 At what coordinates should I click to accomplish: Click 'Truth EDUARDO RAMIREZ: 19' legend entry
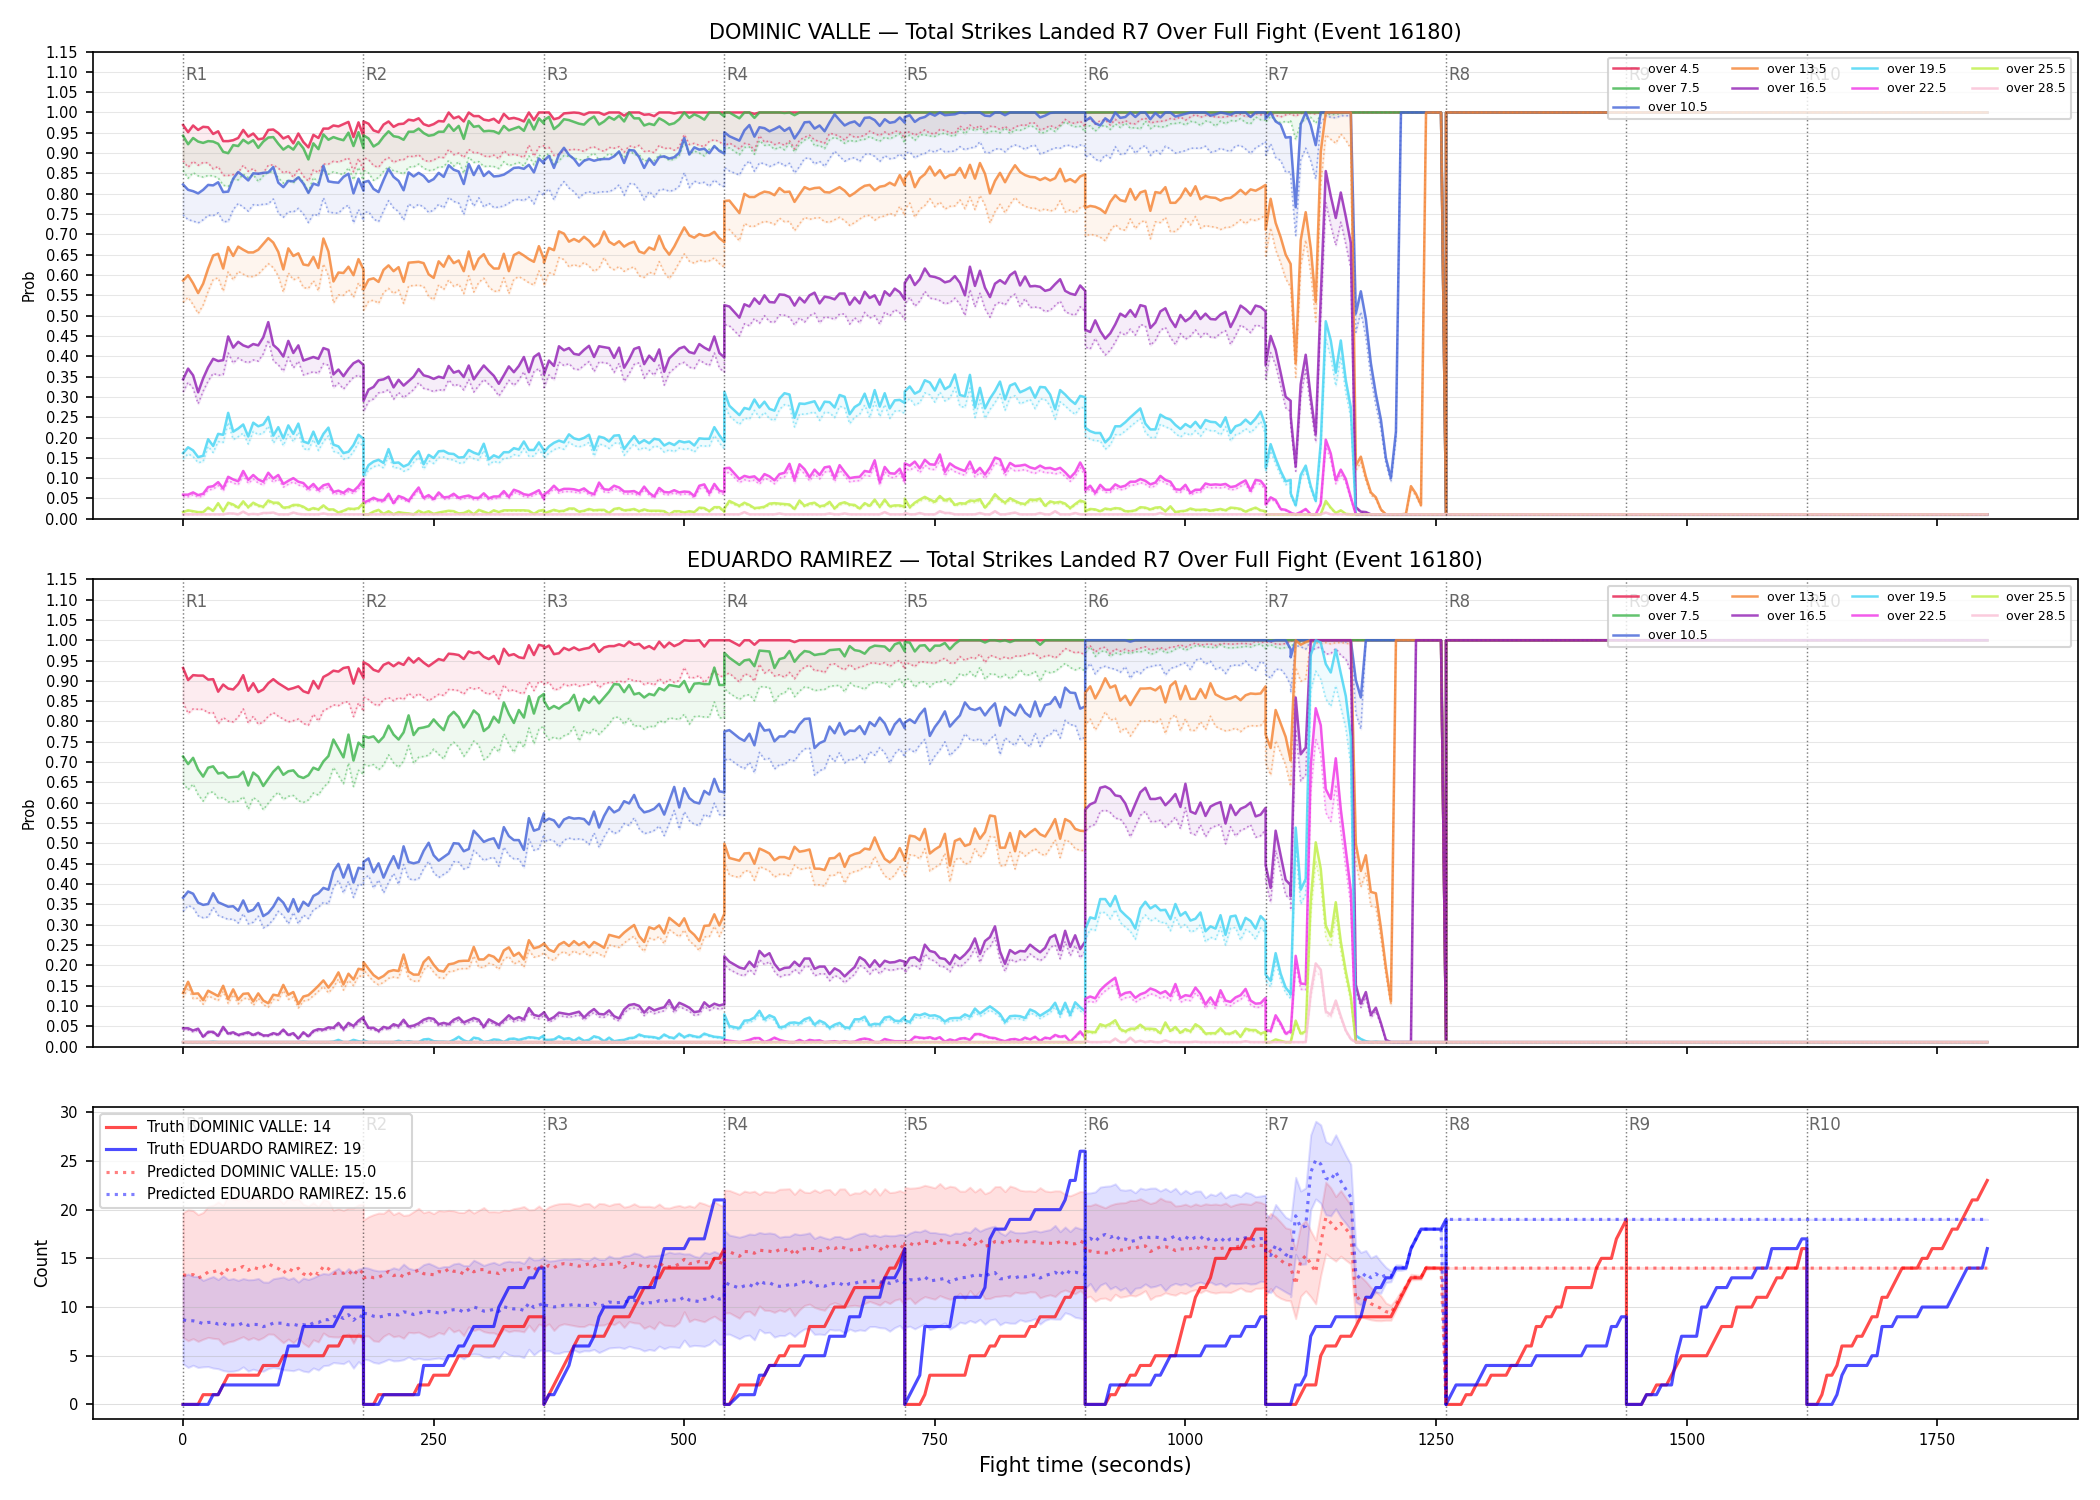point(233,1149)
